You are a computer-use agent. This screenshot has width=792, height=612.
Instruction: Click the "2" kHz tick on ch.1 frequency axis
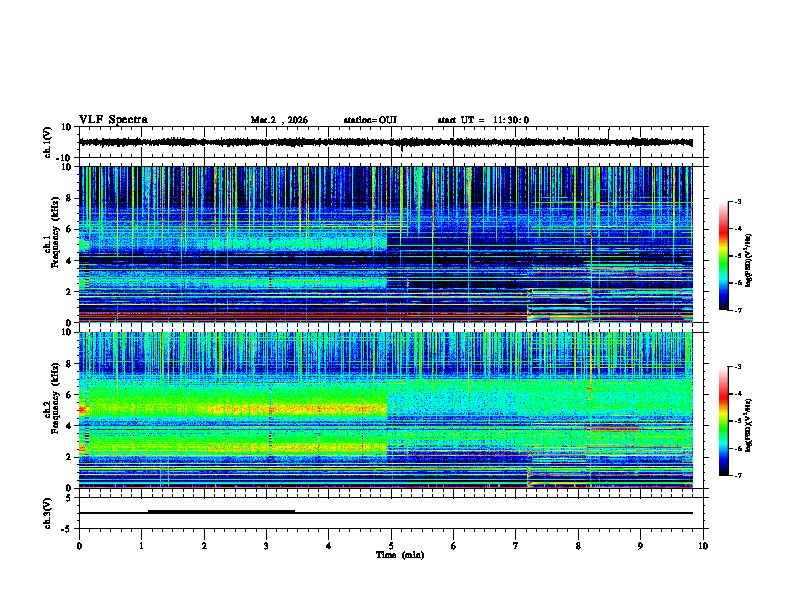pyautogui.click(x=69, y=291)
